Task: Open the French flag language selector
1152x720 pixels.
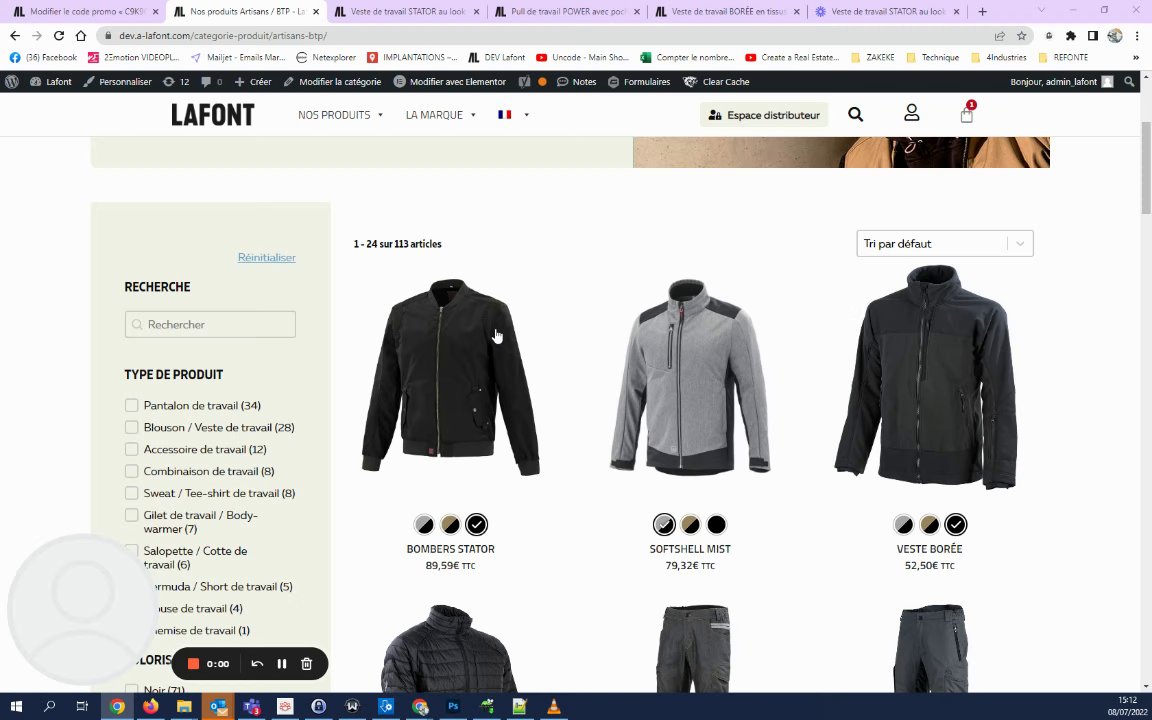Action: coord(513,115)
